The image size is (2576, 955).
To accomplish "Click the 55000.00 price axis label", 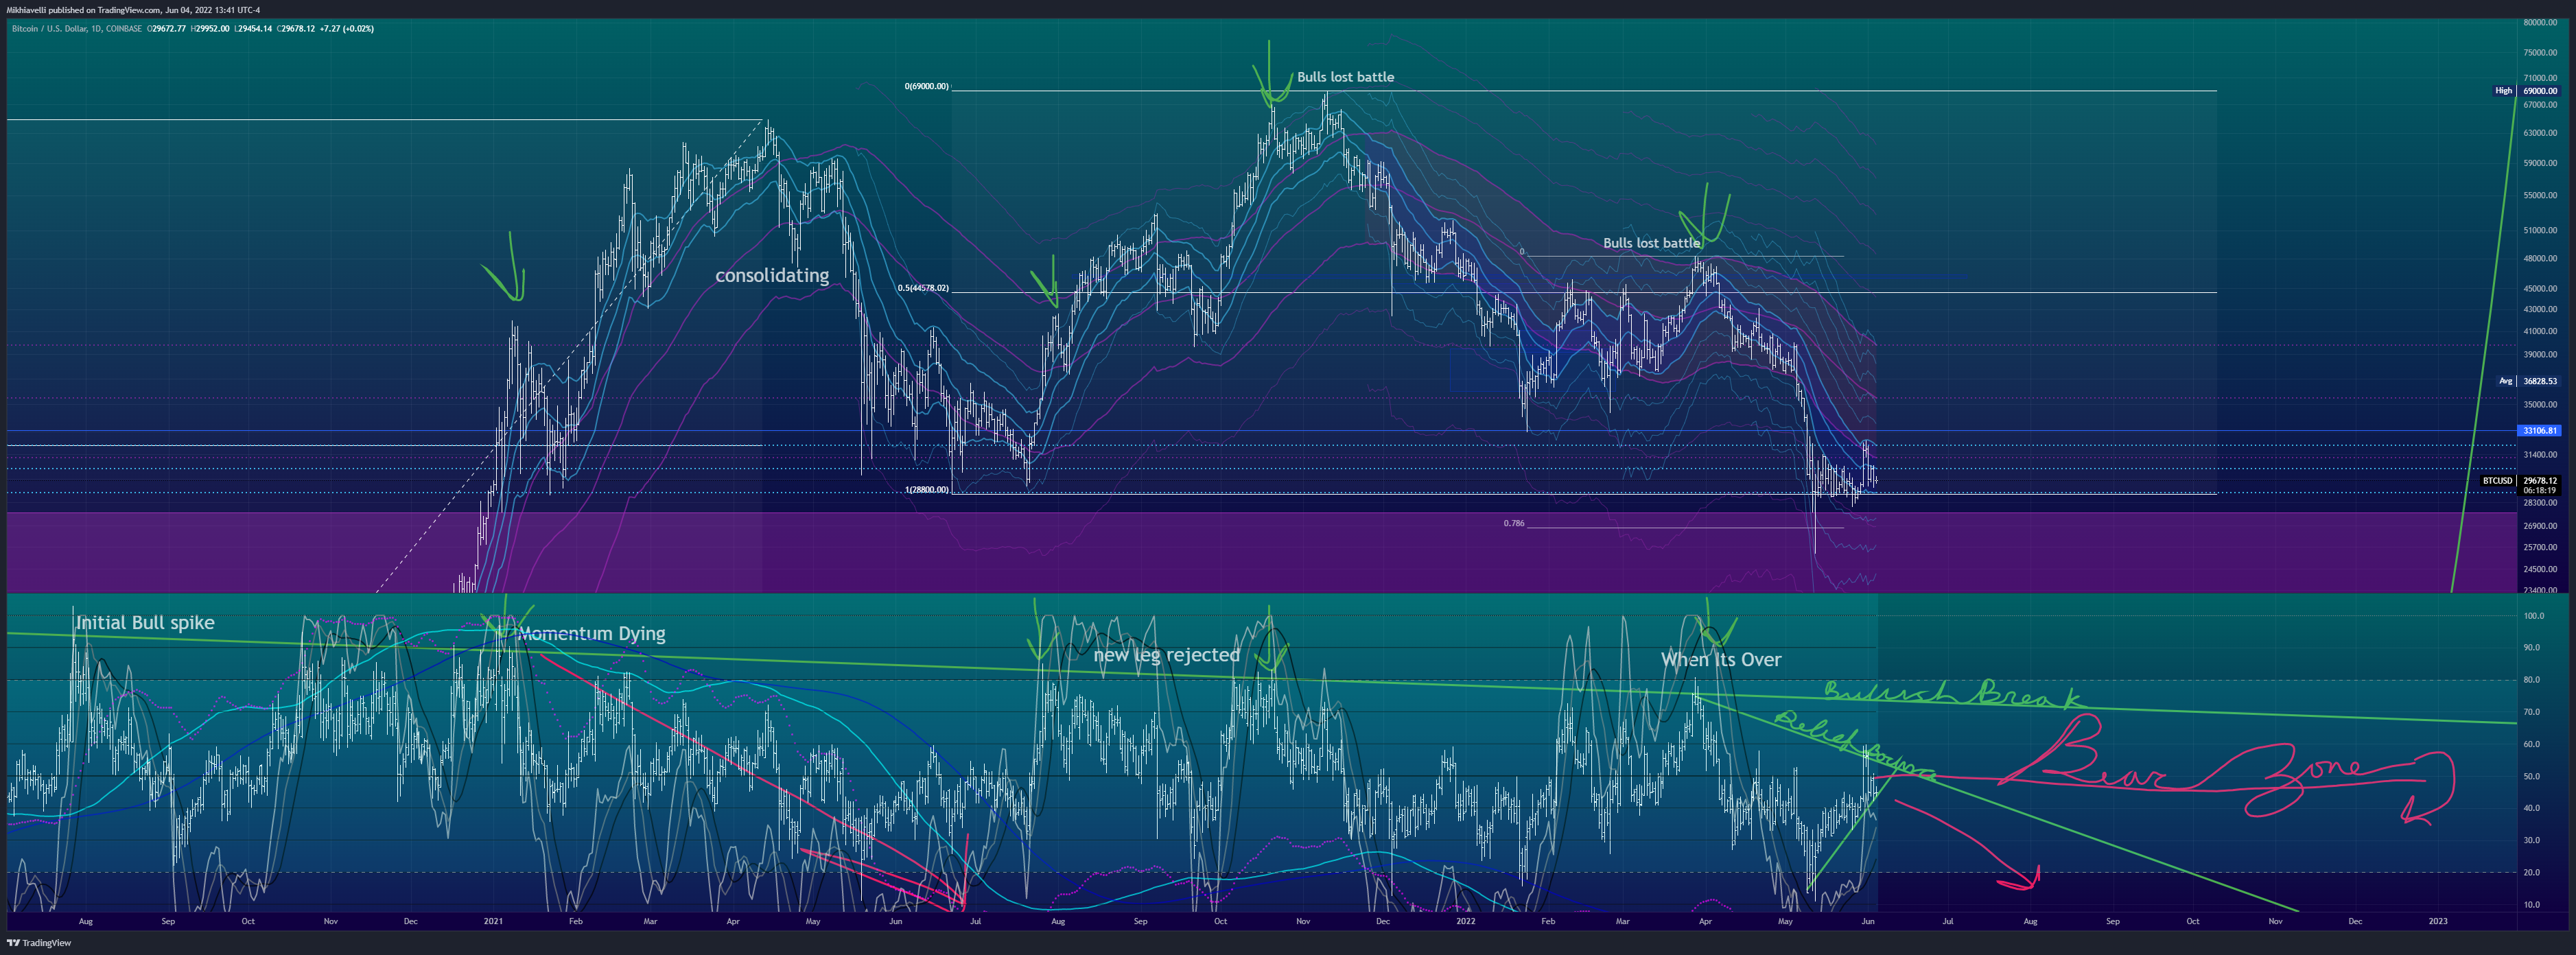I will coord(2539,196).
